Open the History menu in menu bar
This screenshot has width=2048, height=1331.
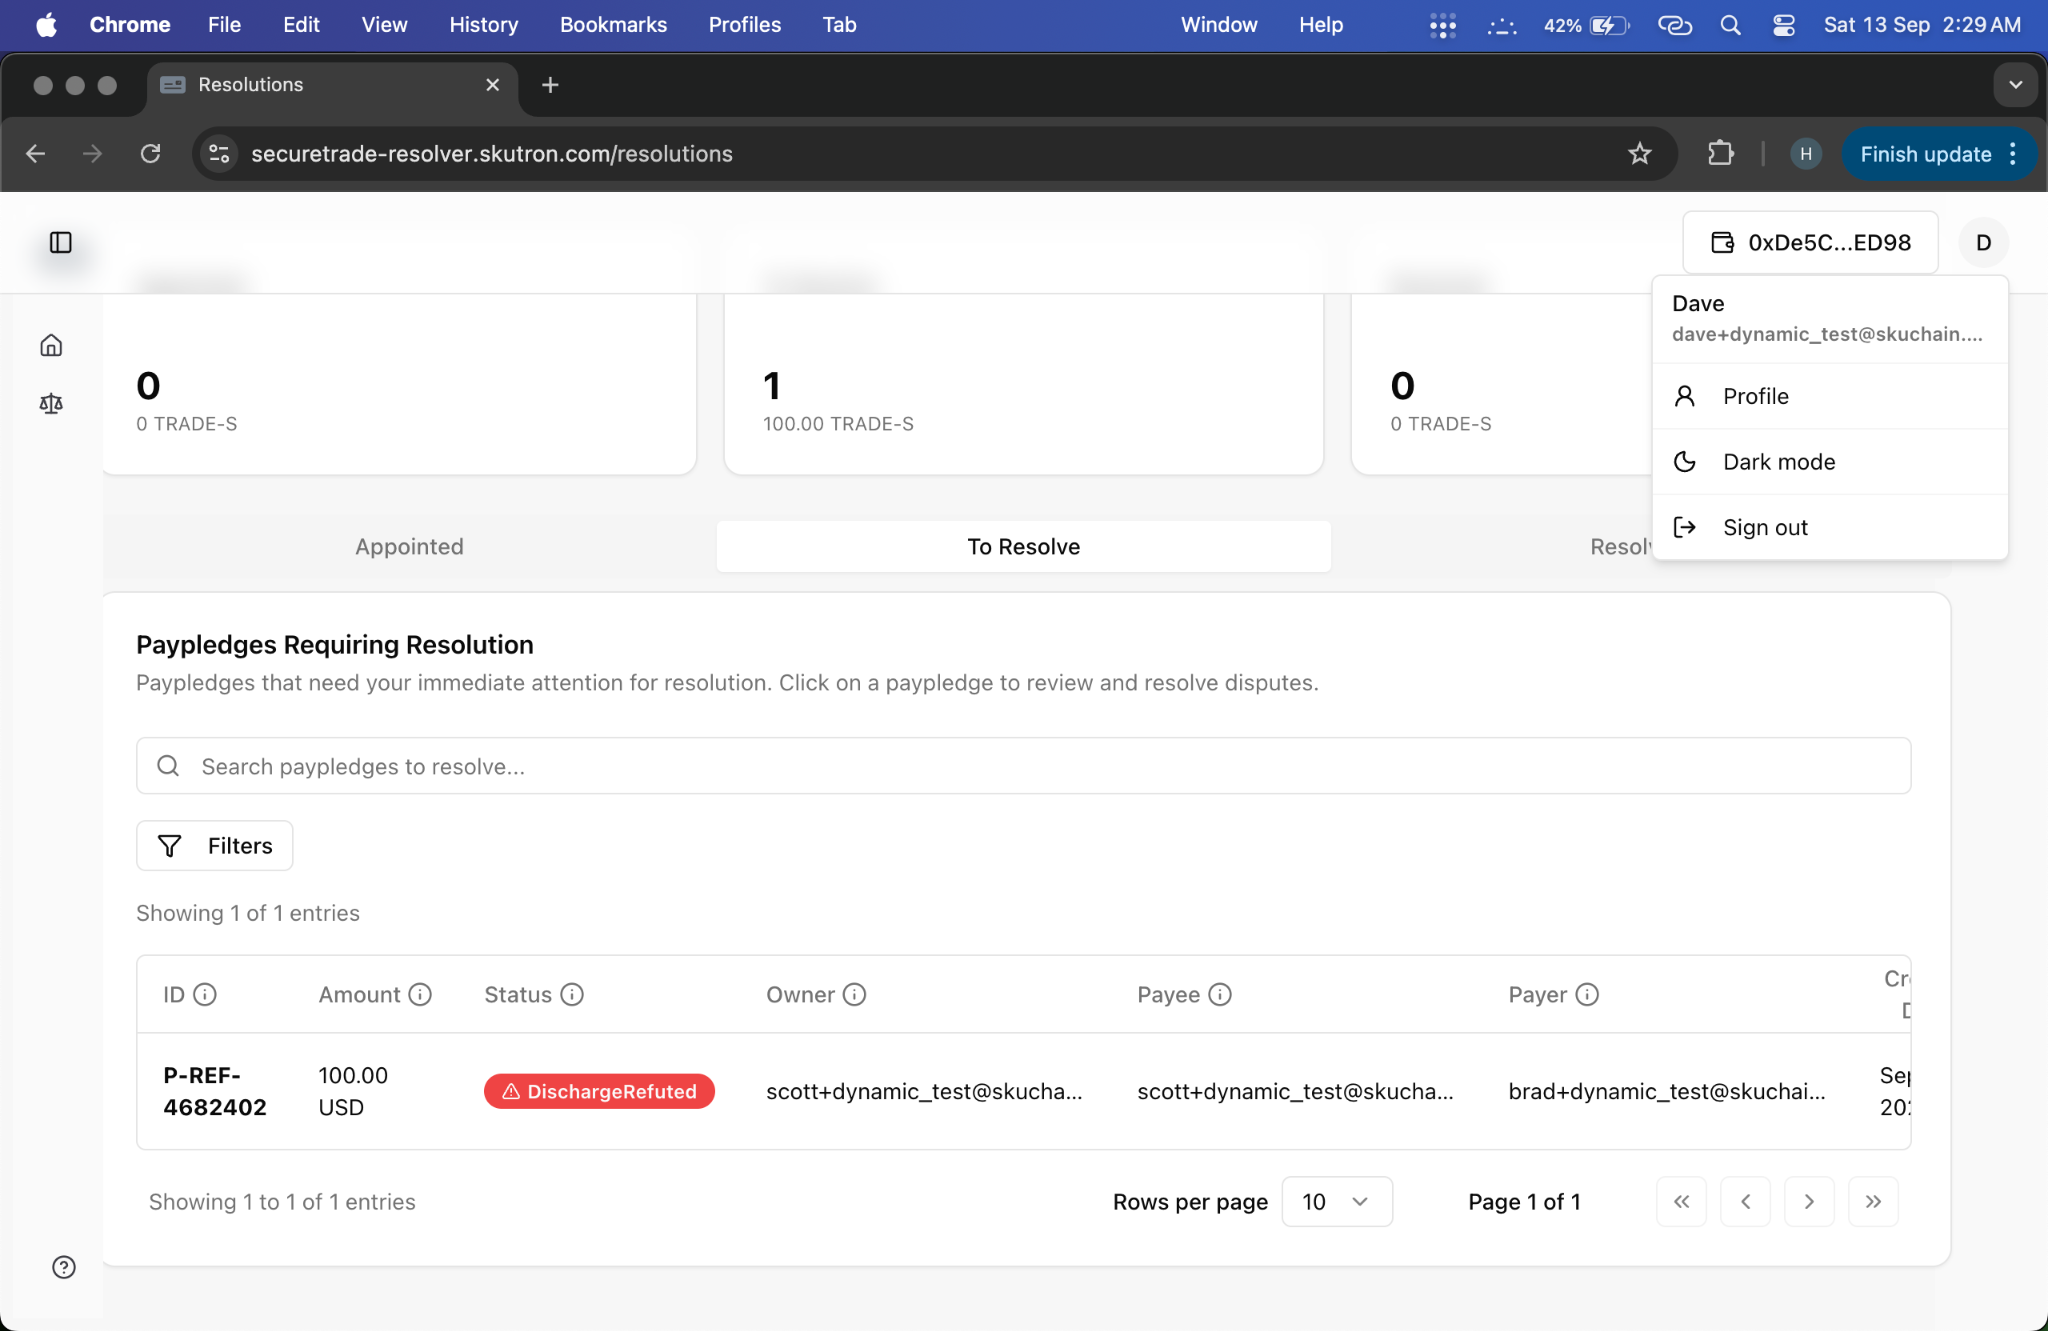[x=483, y=25]
